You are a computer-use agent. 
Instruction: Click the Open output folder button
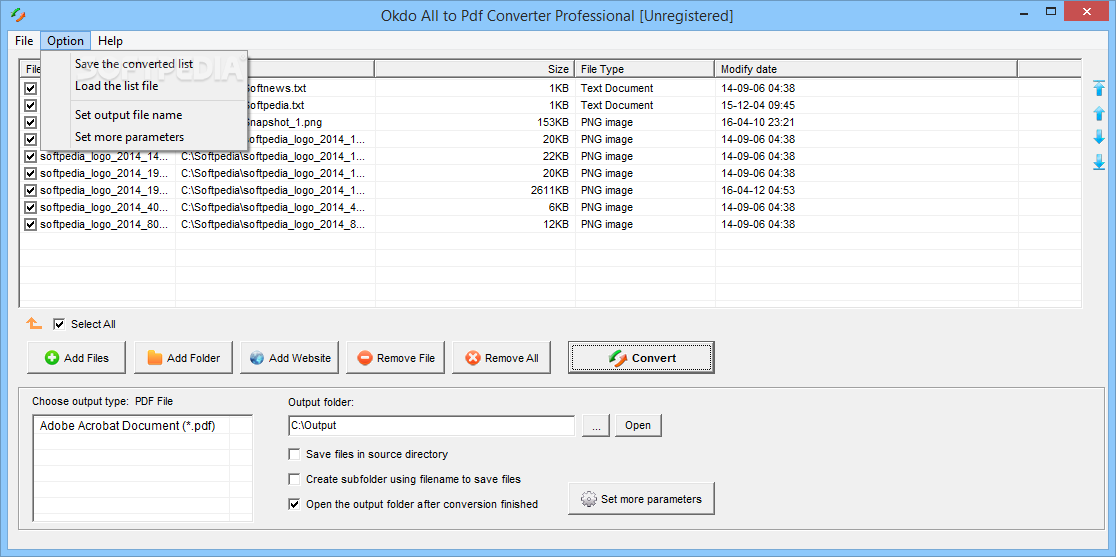(x=638, y=425)
